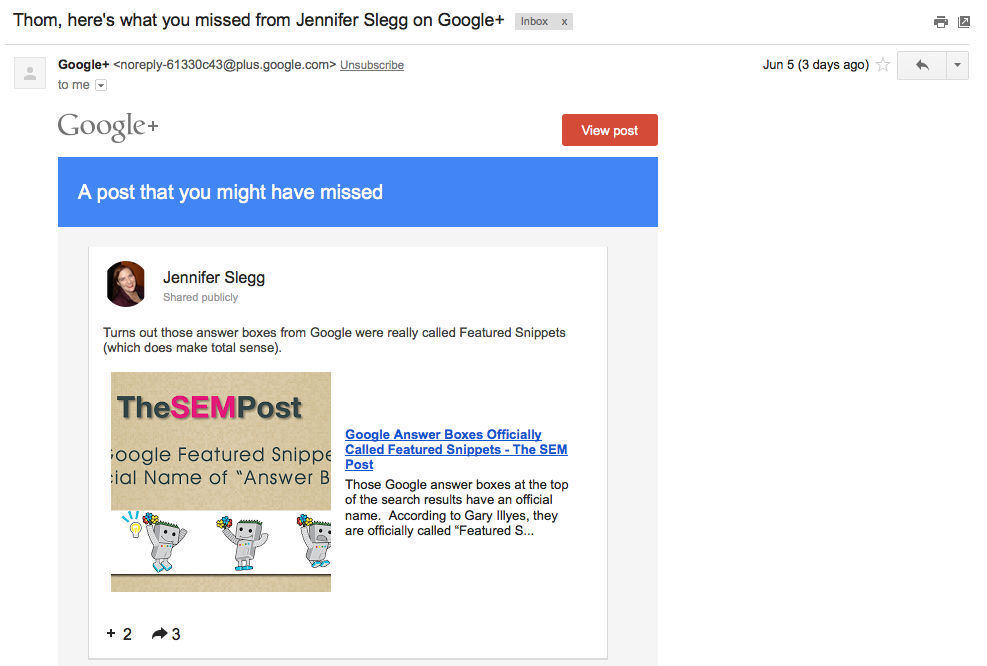Click the +1 icon under the post

point(111,634)
